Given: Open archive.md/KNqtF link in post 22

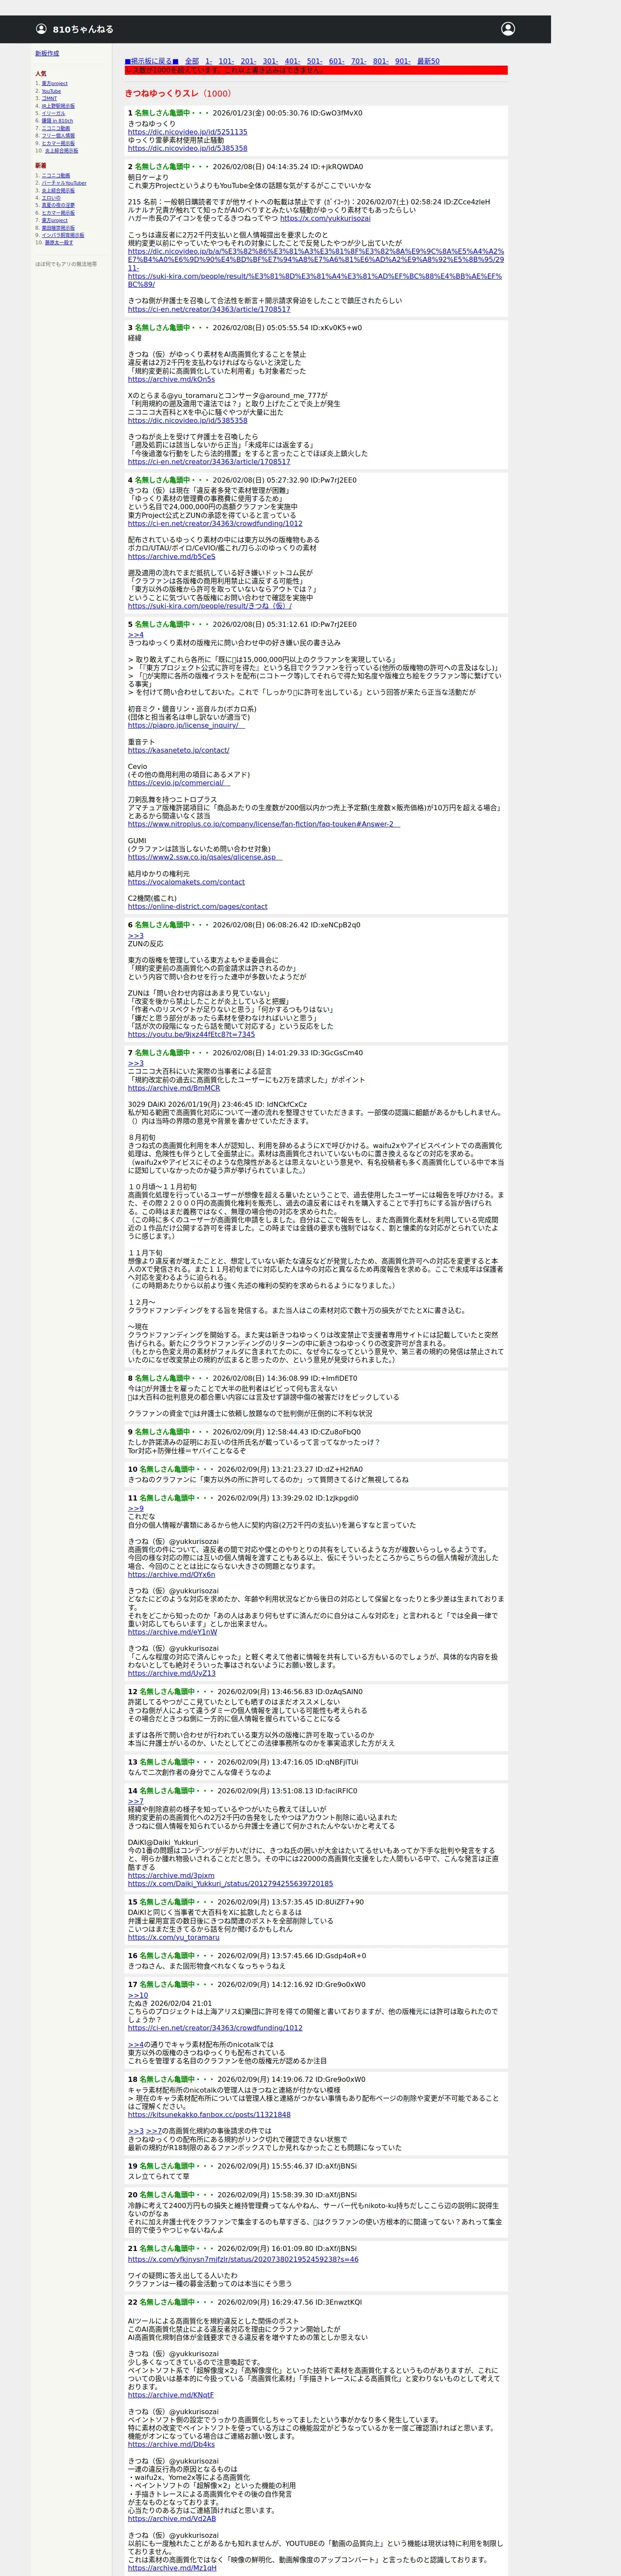Looking at the screenshot, I should click(171, 2395).
